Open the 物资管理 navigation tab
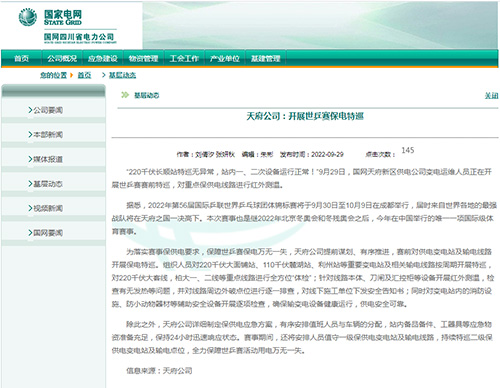The image size is (500, 388). click(x=143, y=59)
